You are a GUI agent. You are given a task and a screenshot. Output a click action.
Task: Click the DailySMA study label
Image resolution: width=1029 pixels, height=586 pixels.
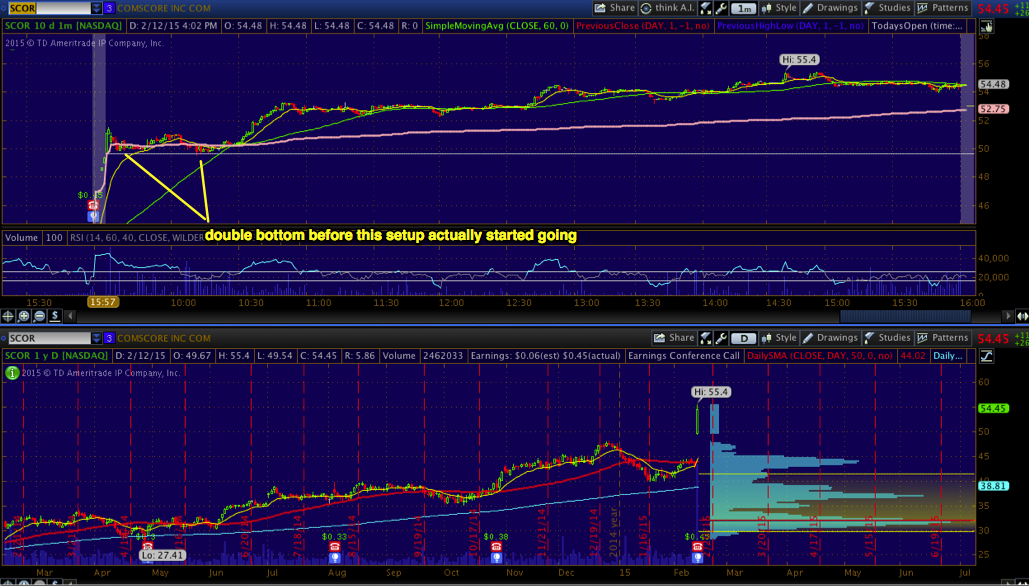click(820, 356)
